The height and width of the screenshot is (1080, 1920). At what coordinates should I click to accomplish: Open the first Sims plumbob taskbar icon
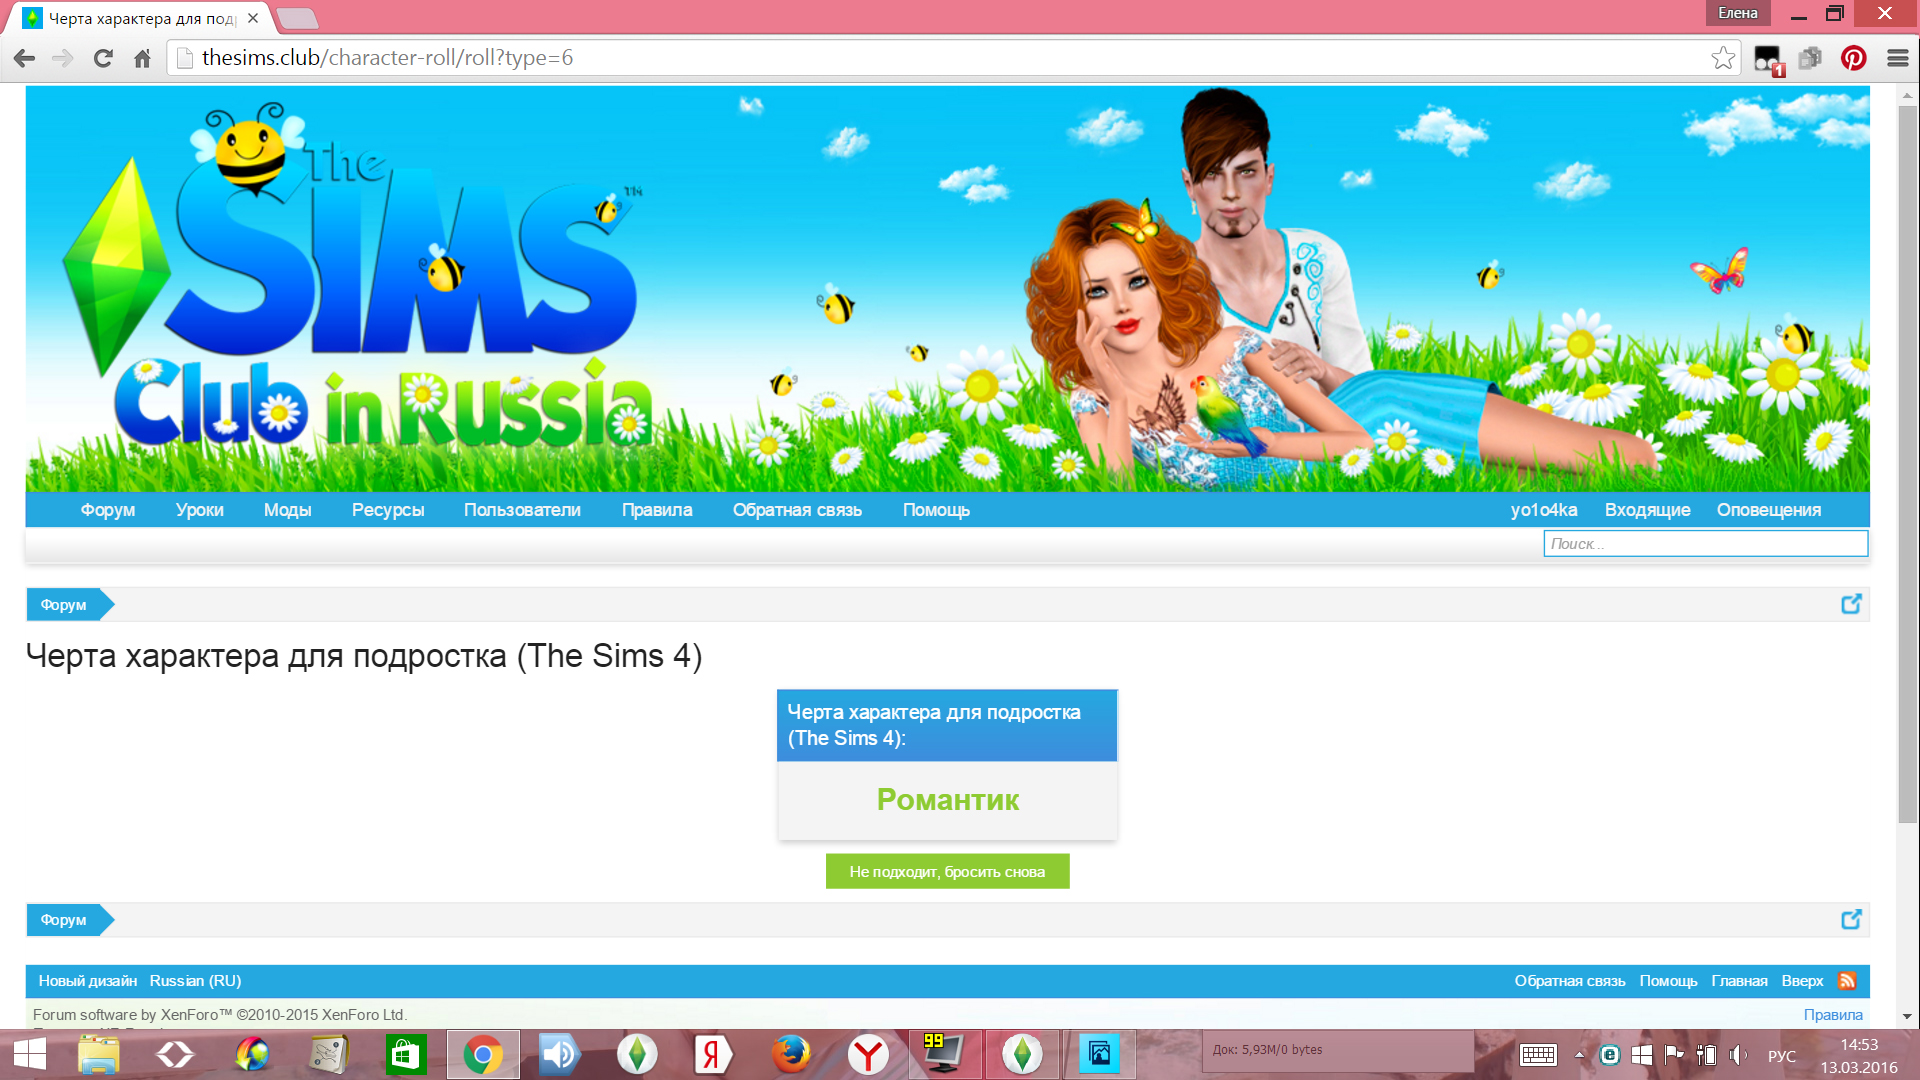click(x=637, y=1054)
